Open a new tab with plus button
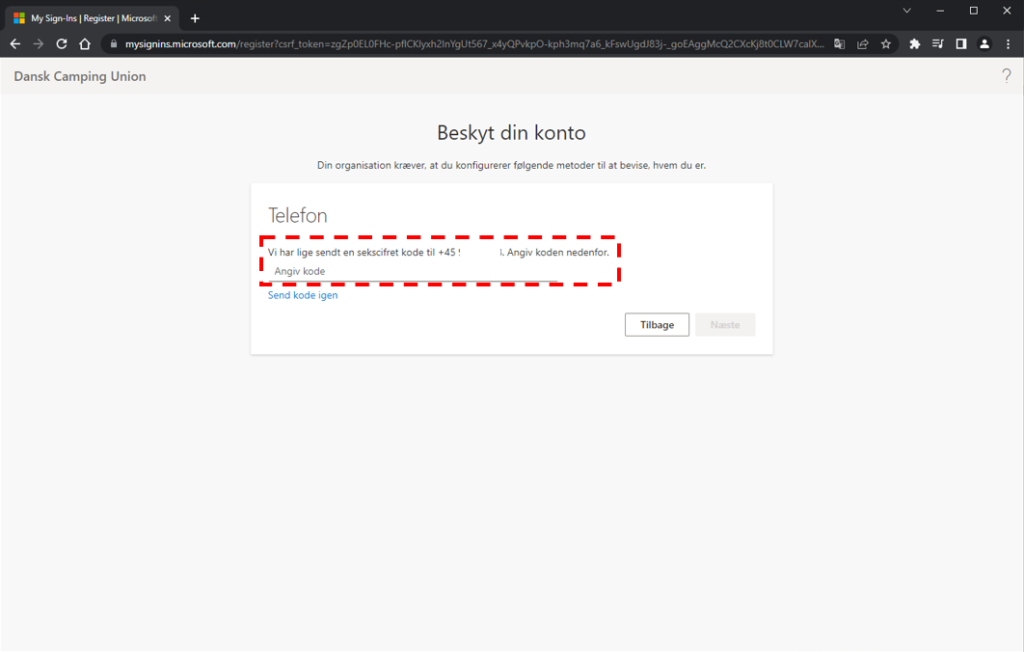 (195, 18)
